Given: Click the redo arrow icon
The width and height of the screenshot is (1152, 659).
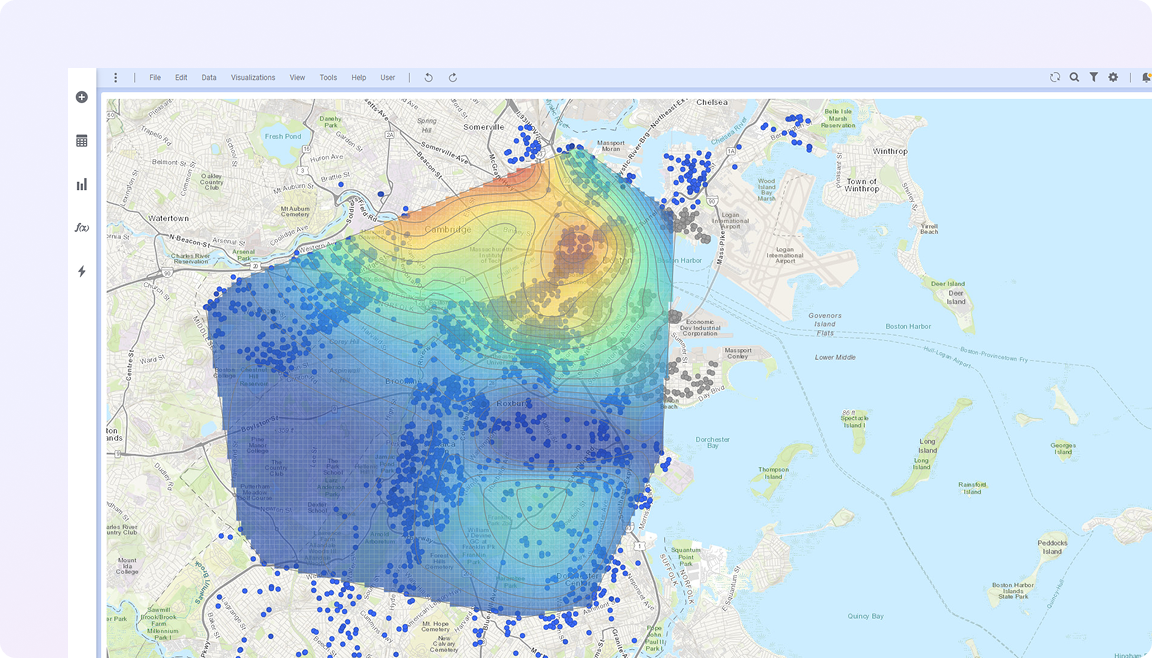Looking at the screenshot, I should [453, 77].
